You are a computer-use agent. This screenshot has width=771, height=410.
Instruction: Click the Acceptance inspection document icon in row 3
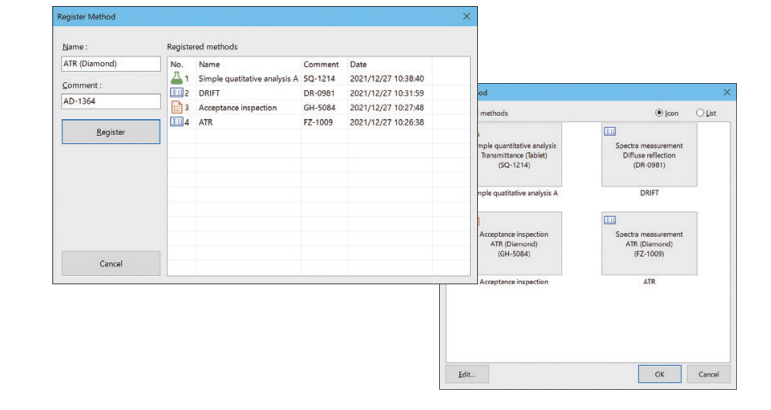tap(175, 107)
